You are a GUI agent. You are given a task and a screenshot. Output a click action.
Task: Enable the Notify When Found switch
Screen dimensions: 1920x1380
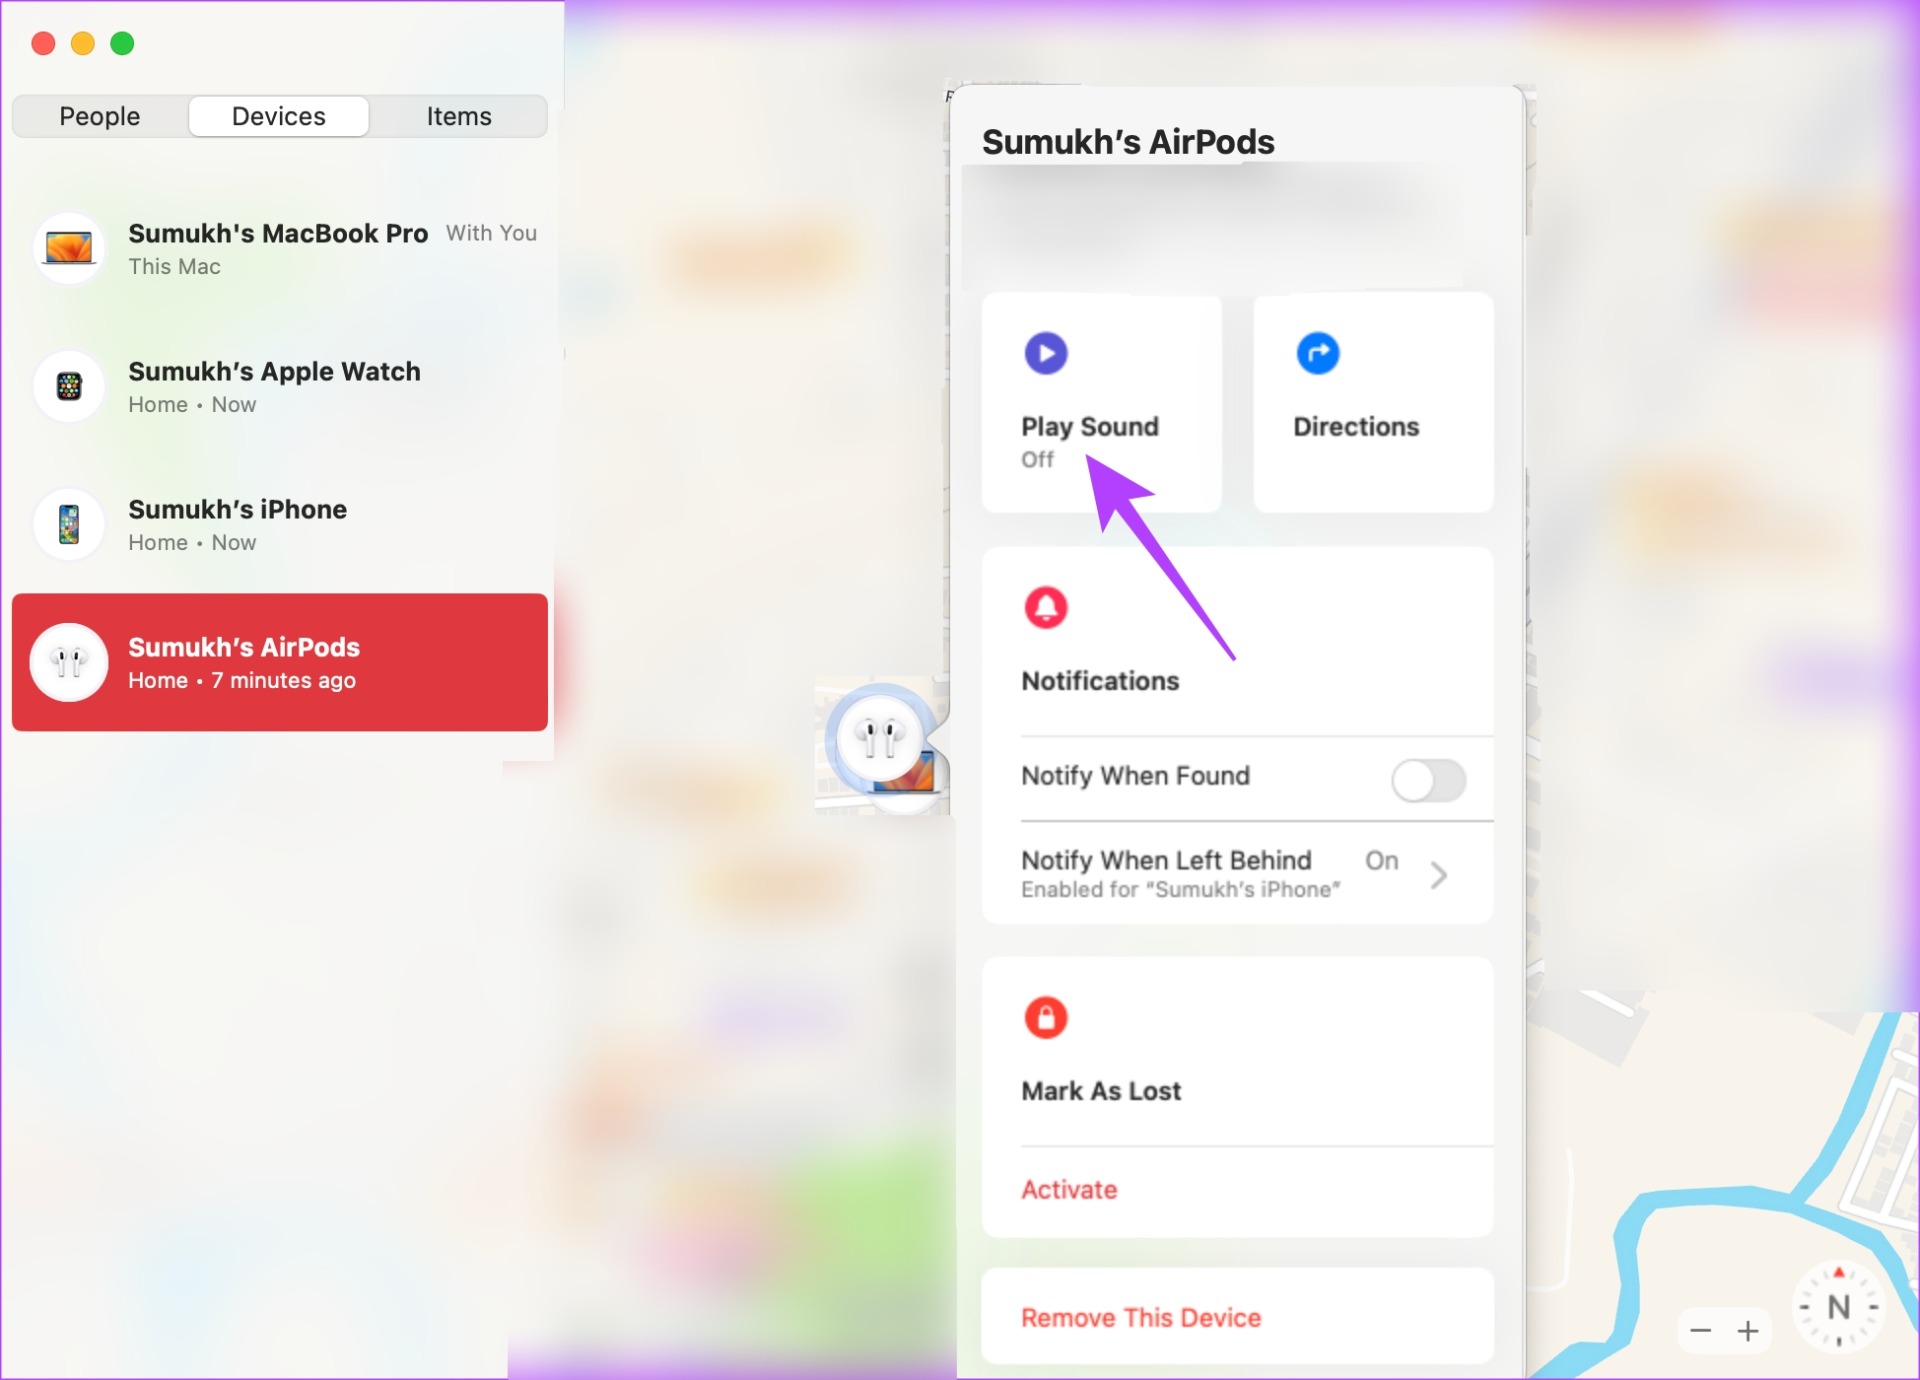click(1429, 780)
